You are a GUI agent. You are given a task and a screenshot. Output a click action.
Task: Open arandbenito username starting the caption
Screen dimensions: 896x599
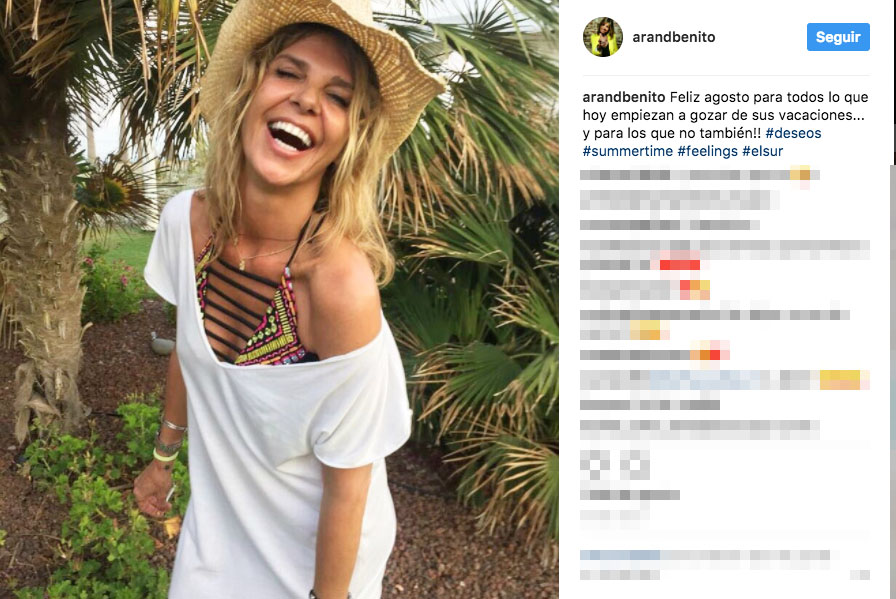point(623,97)
